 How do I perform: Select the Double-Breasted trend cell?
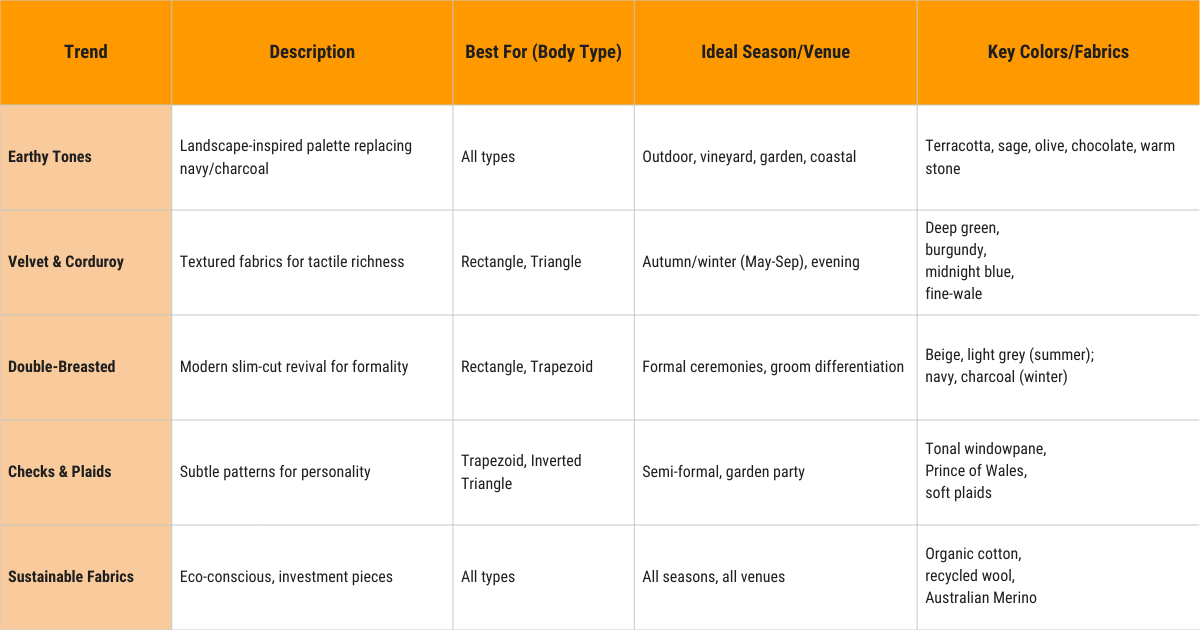click(62, 367)
